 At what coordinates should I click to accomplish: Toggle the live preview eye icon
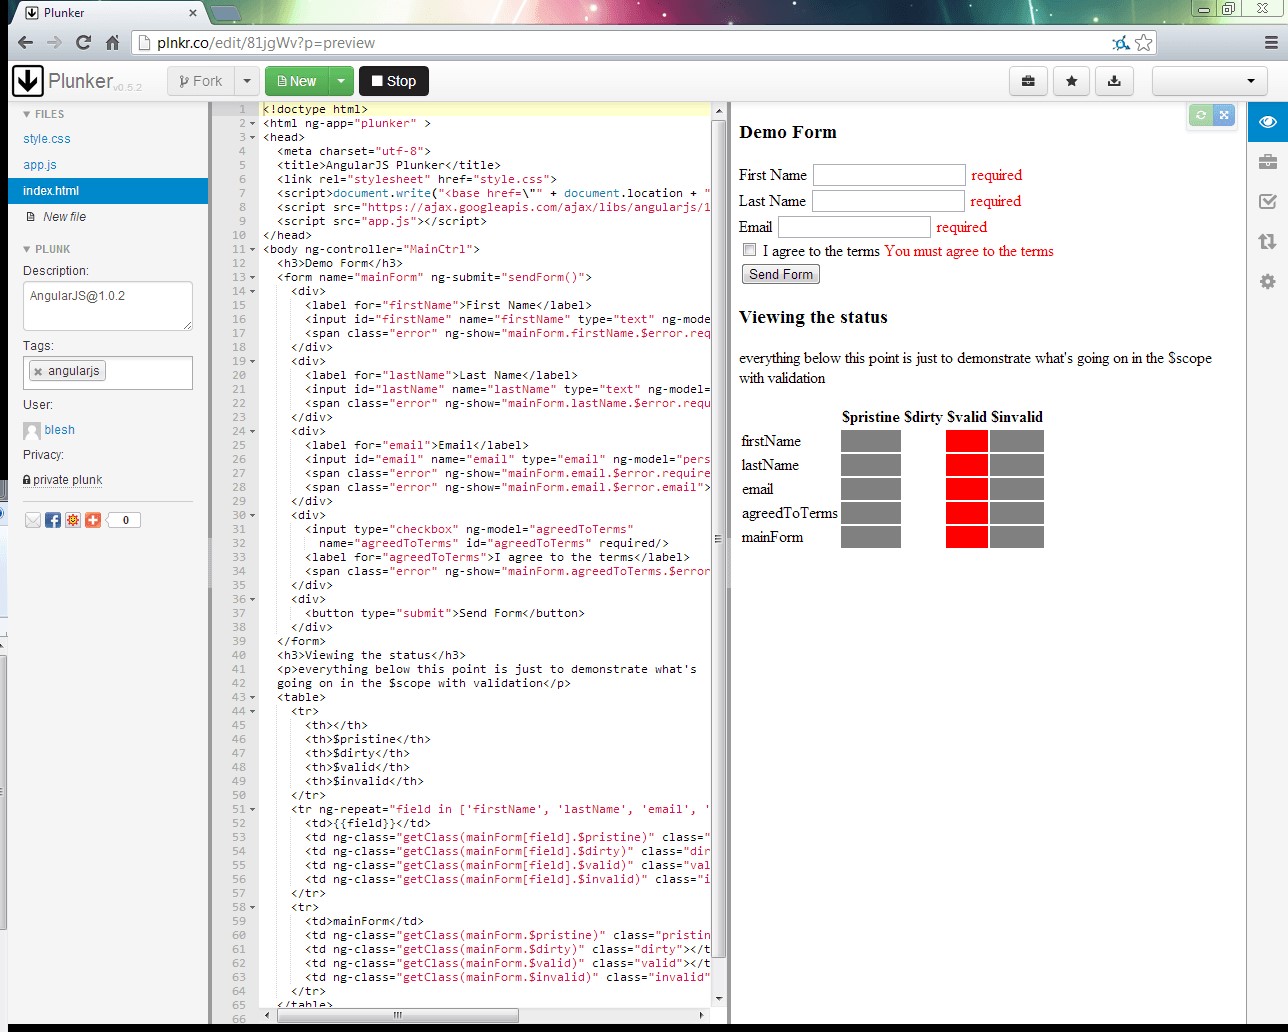[1267, 122]
